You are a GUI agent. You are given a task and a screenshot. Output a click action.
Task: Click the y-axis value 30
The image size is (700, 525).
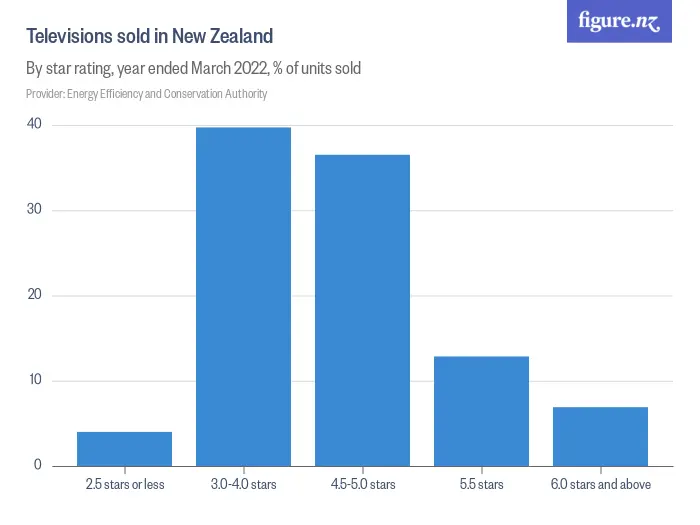(35, 210)
